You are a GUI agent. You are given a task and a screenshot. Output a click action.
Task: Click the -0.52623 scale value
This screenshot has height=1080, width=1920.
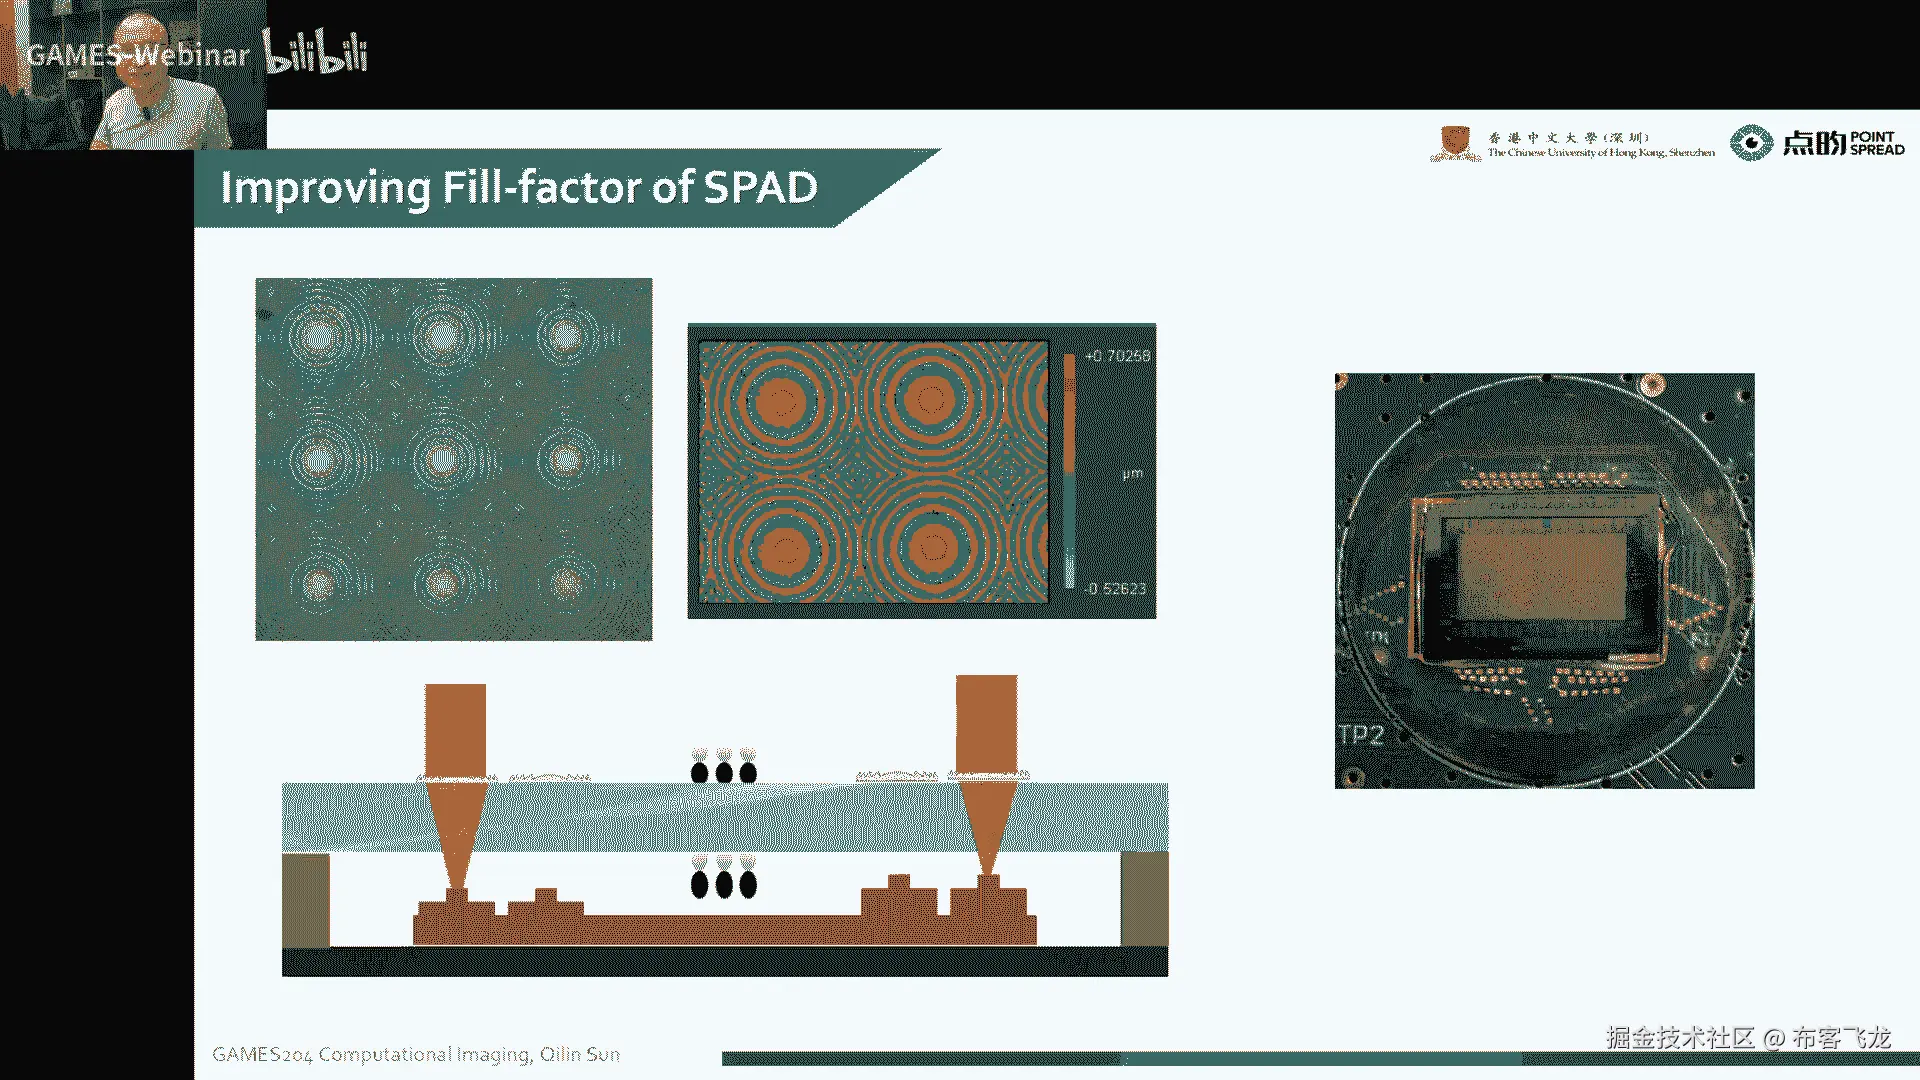click(1115, 589)
